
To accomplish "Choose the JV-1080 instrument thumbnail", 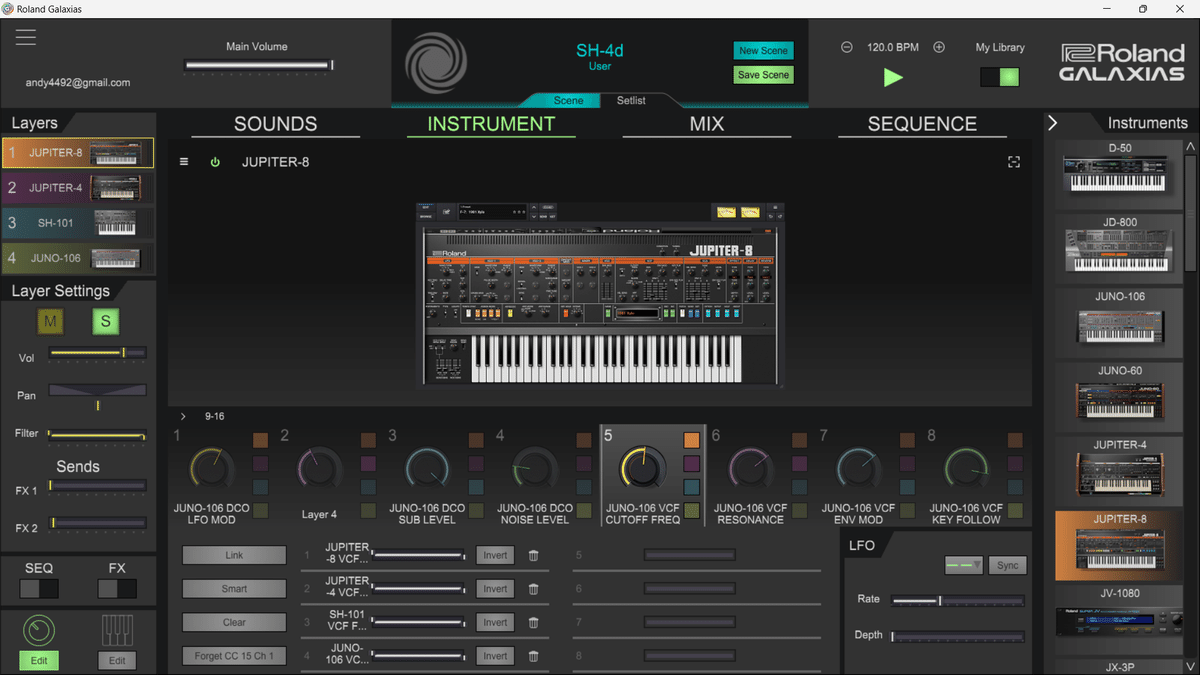I will pos(1119,622).
